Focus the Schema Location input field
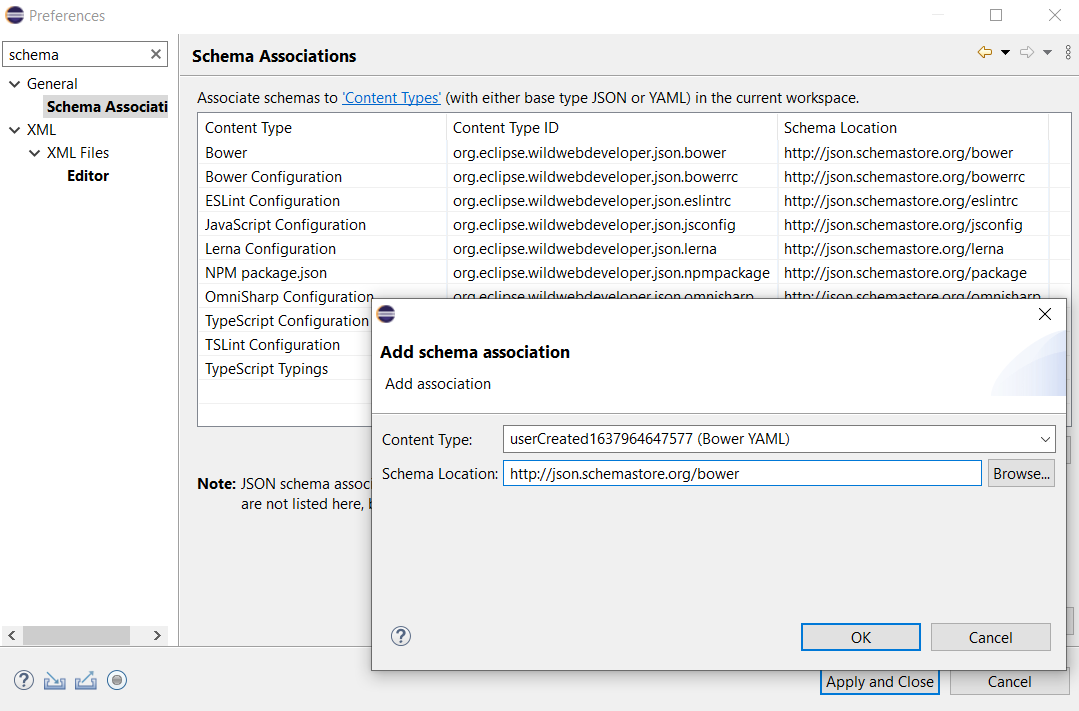1079x711 pixels. point(742,474)
